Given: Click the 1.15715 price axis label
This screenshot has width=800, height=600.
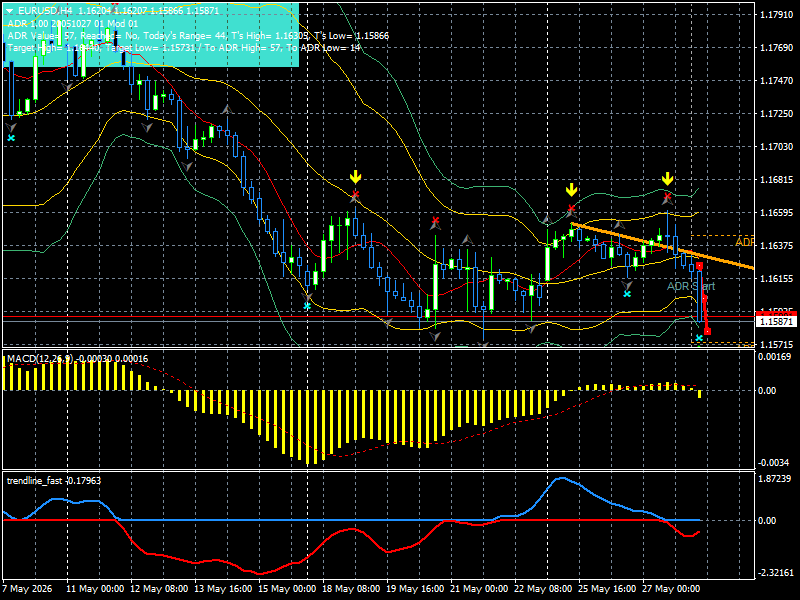Looking at the screenshot, I should (x=776, y=345).
